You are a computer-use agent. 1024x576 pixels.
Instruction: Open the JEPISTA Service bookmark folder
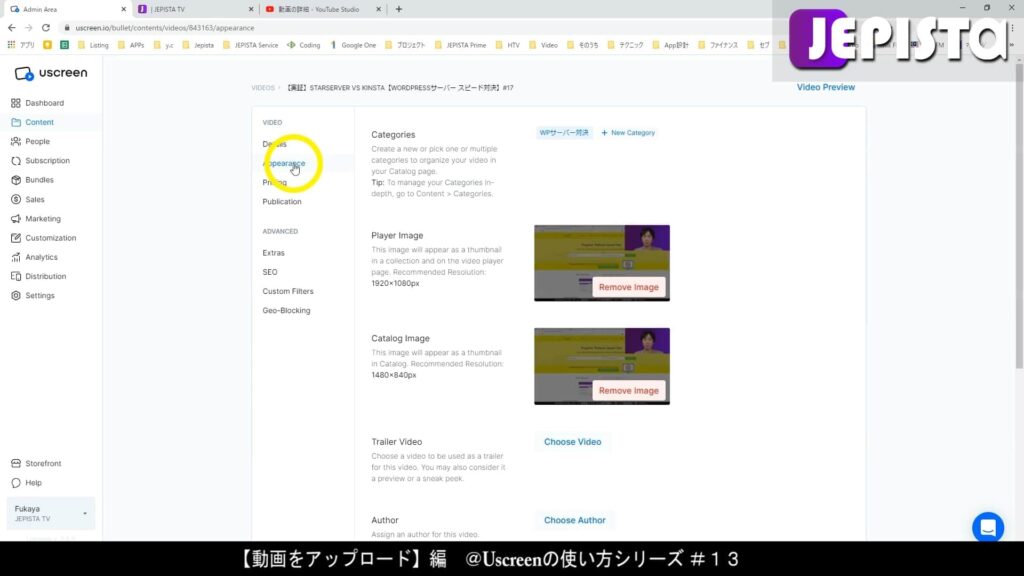(x=250, y=45)
